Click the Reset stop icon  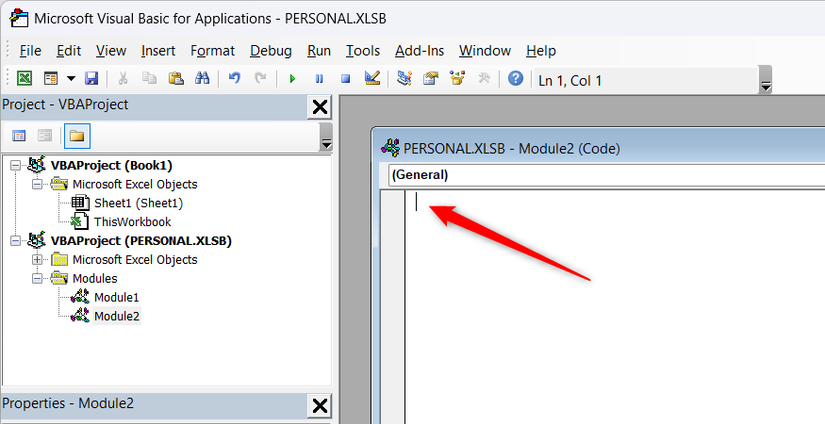[x=345, y=79]
